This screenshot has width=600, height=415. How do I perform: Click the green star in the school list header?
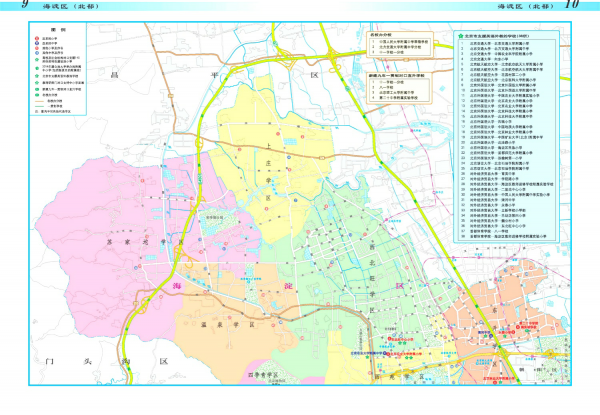coord(461,35)
